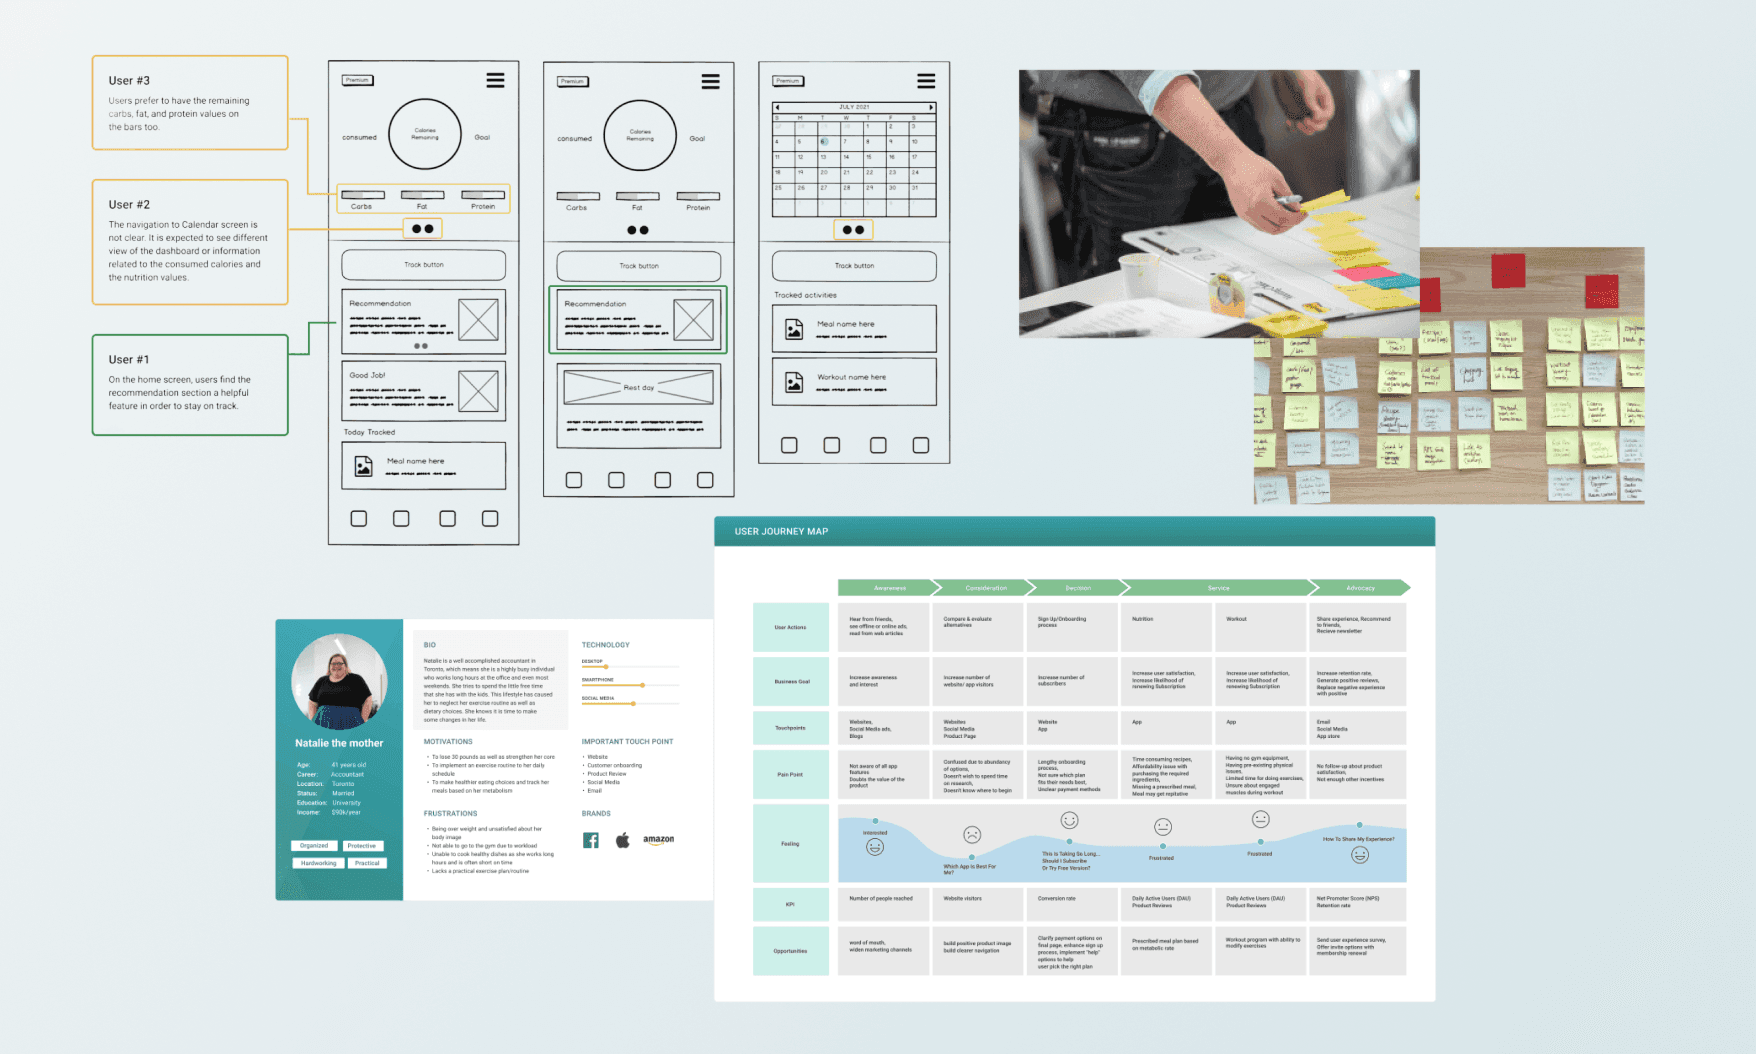Click Track button in the Good Job wireframe
Screen dimensions: 1756x1054
(423, 265)
